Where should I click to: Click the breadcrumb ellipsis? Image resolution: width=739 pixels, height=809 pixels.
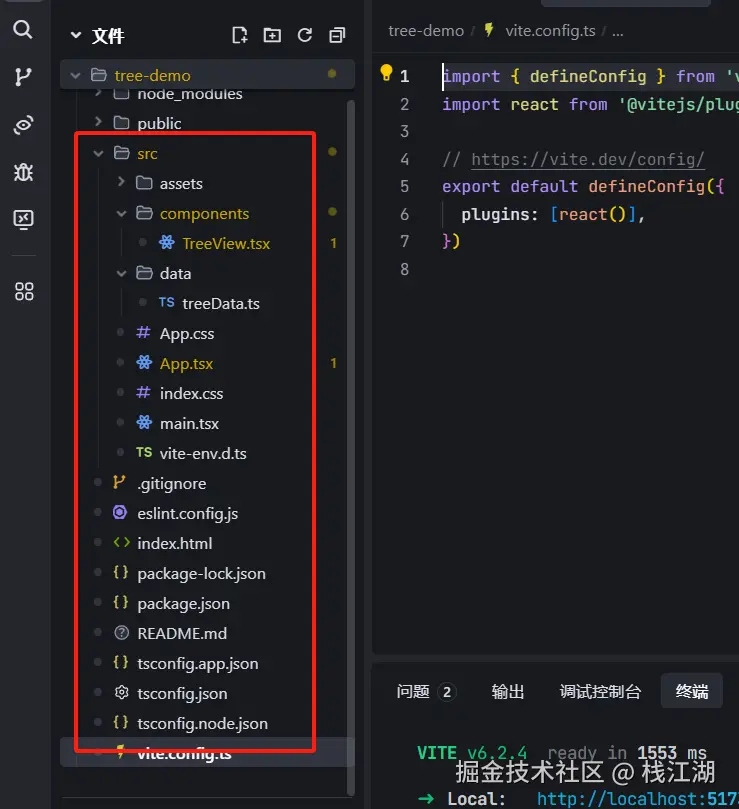click(618, 32)
